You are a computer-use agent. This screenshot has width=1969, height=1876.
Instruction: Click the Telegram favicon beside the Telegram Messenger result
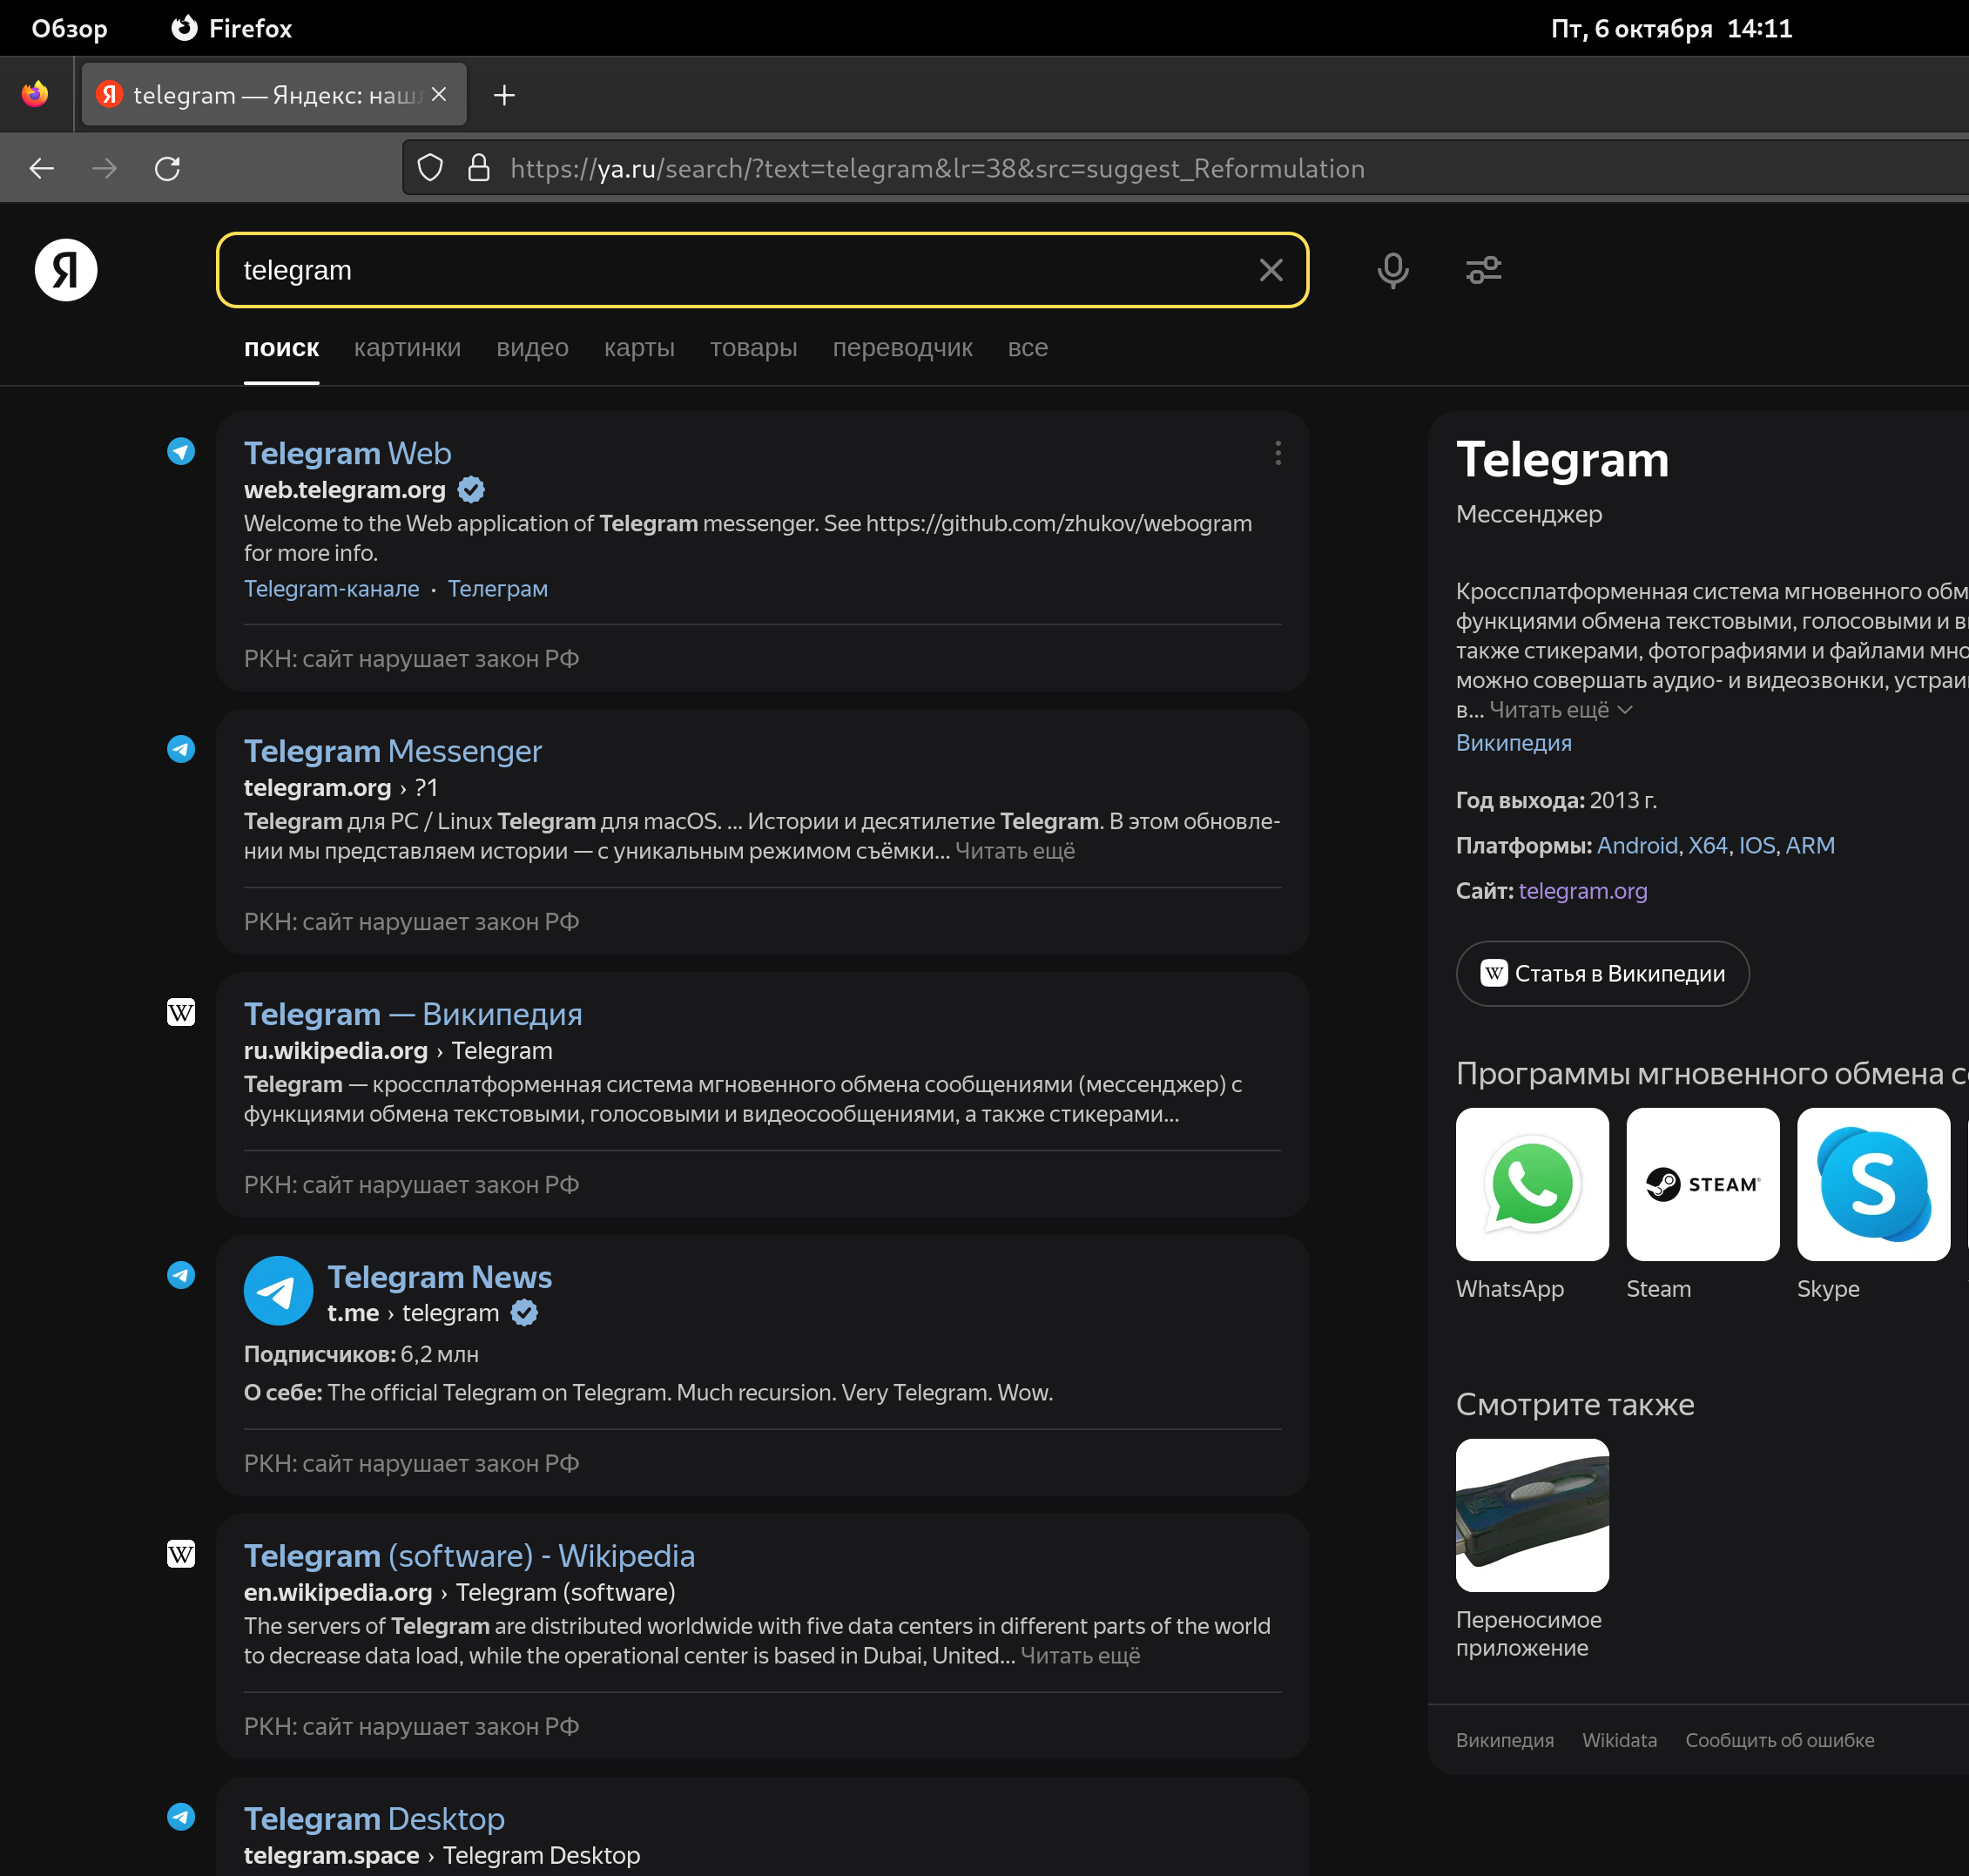pyautogui.click(x=181, y=749)
